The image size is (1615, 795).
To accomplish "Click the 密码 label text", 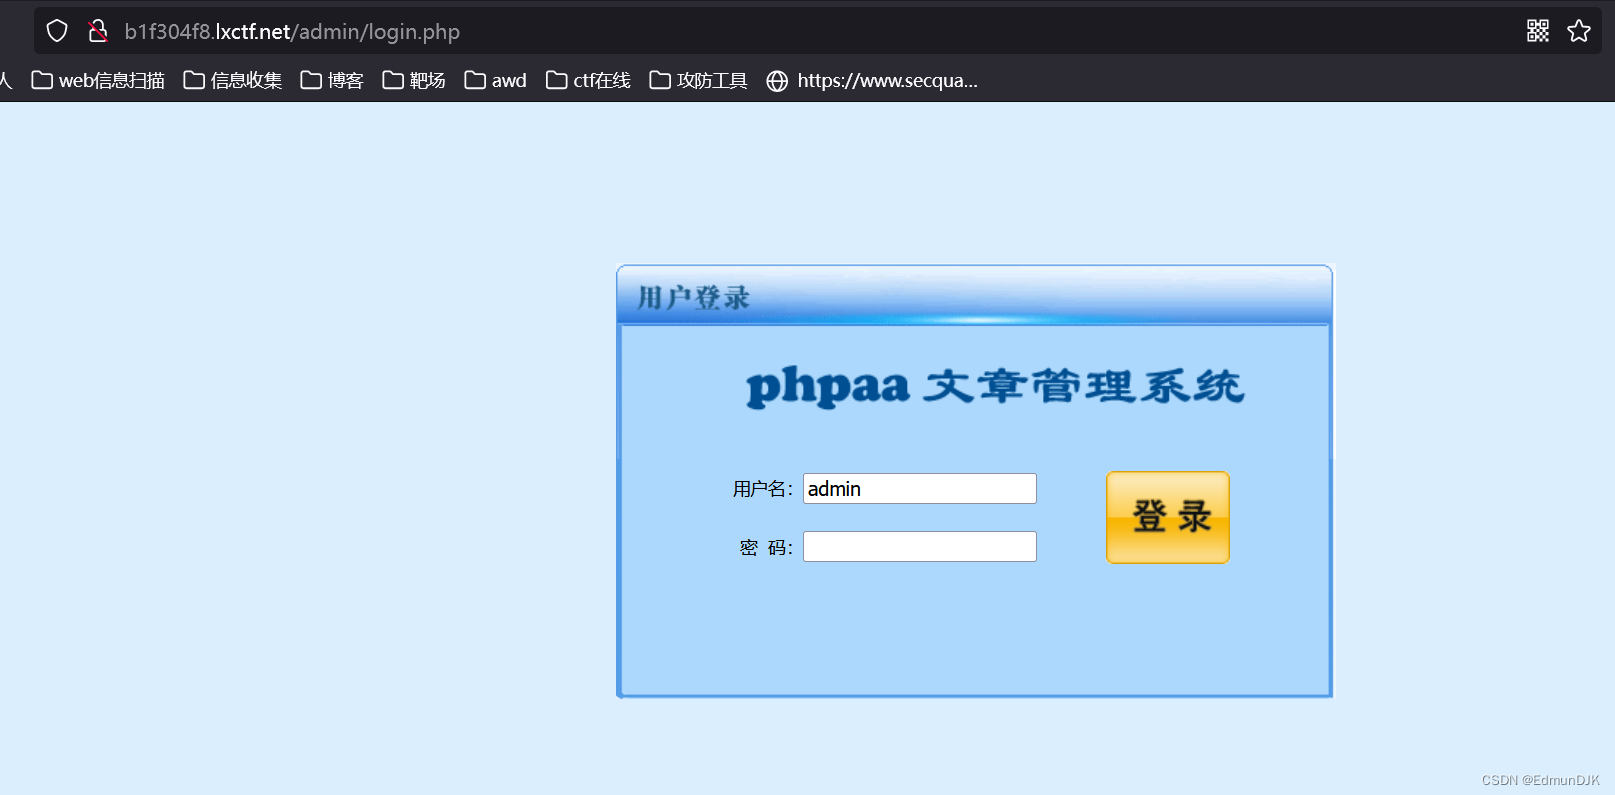I will [x=766, y=547].
